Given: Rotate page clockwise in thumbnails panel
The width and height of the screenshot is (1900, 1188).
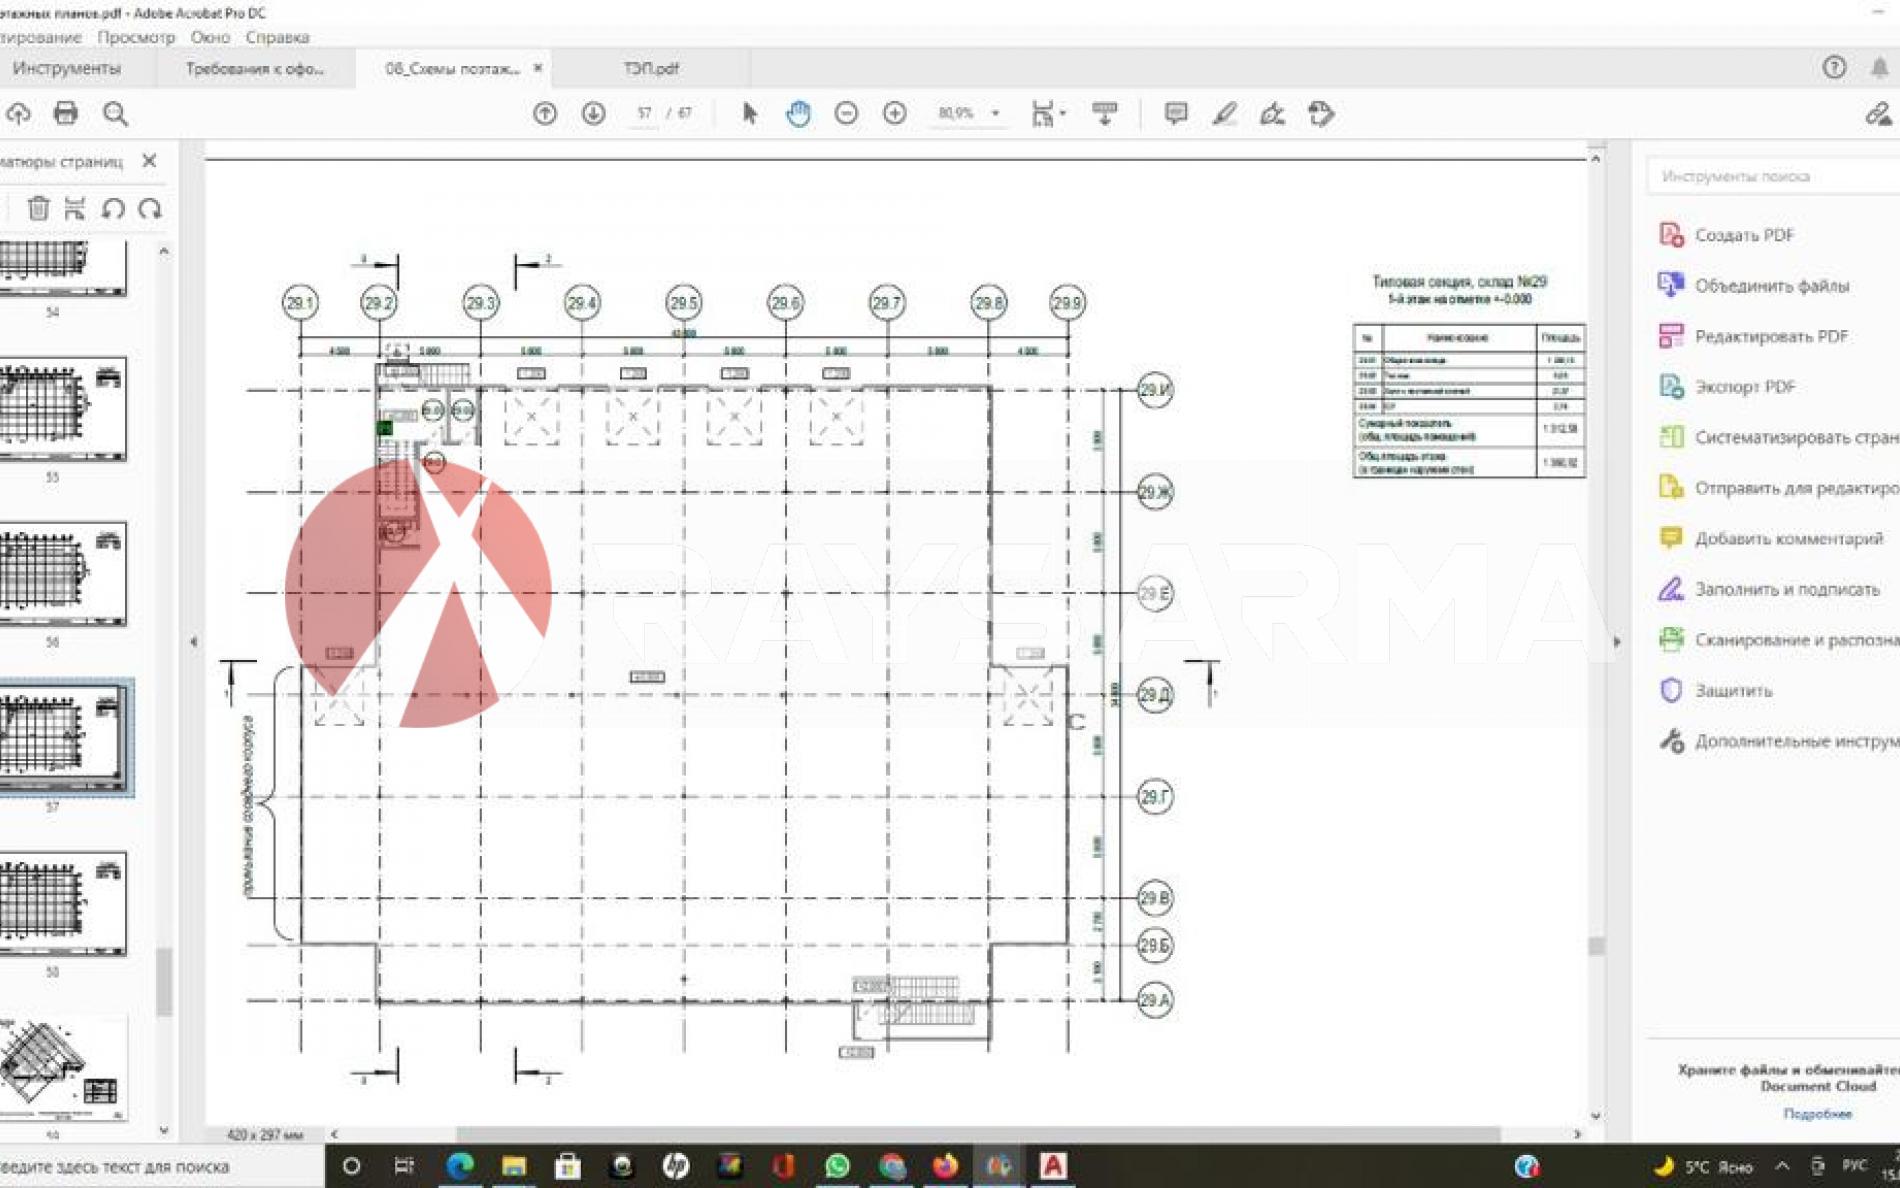Looking at the screenshot, I should pos(150,208).
